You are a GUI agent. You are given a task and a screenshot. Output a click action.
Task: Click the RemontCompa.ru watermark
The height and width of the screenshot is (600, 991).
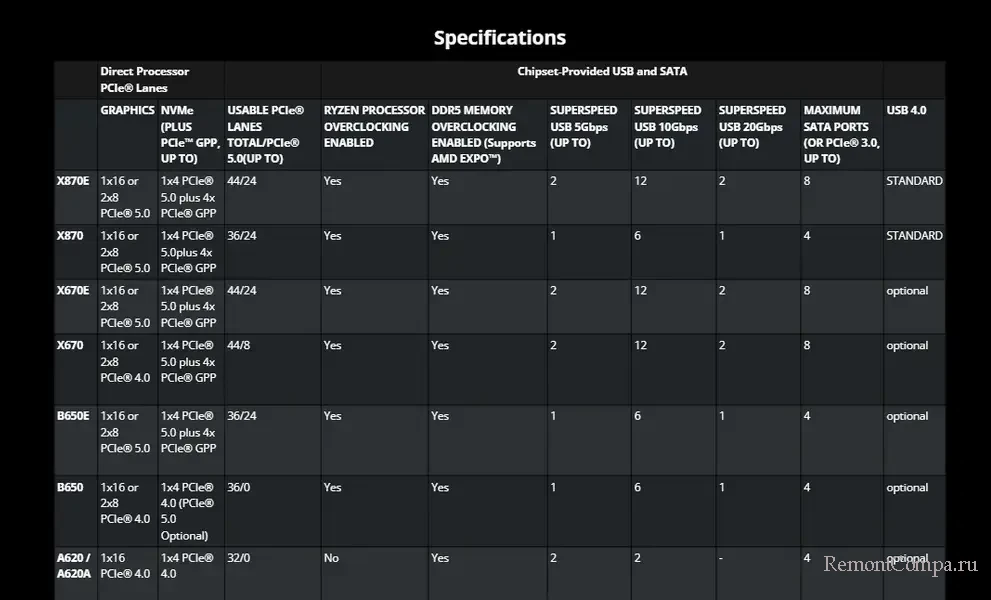click(x=899, y=565)
